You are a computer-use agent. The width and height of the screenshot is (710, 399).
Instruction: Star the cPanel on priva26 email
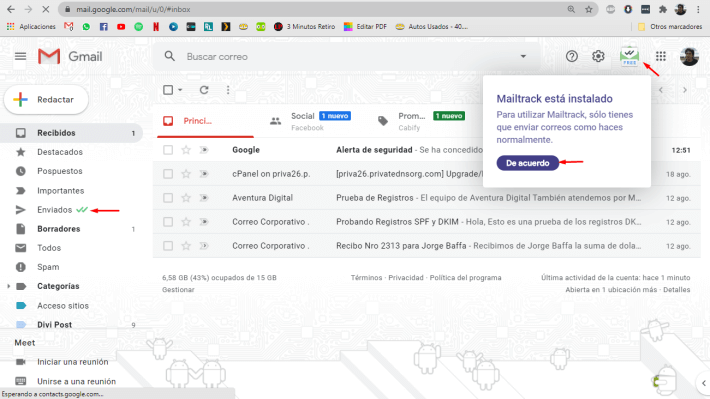(x=186, y=174)
